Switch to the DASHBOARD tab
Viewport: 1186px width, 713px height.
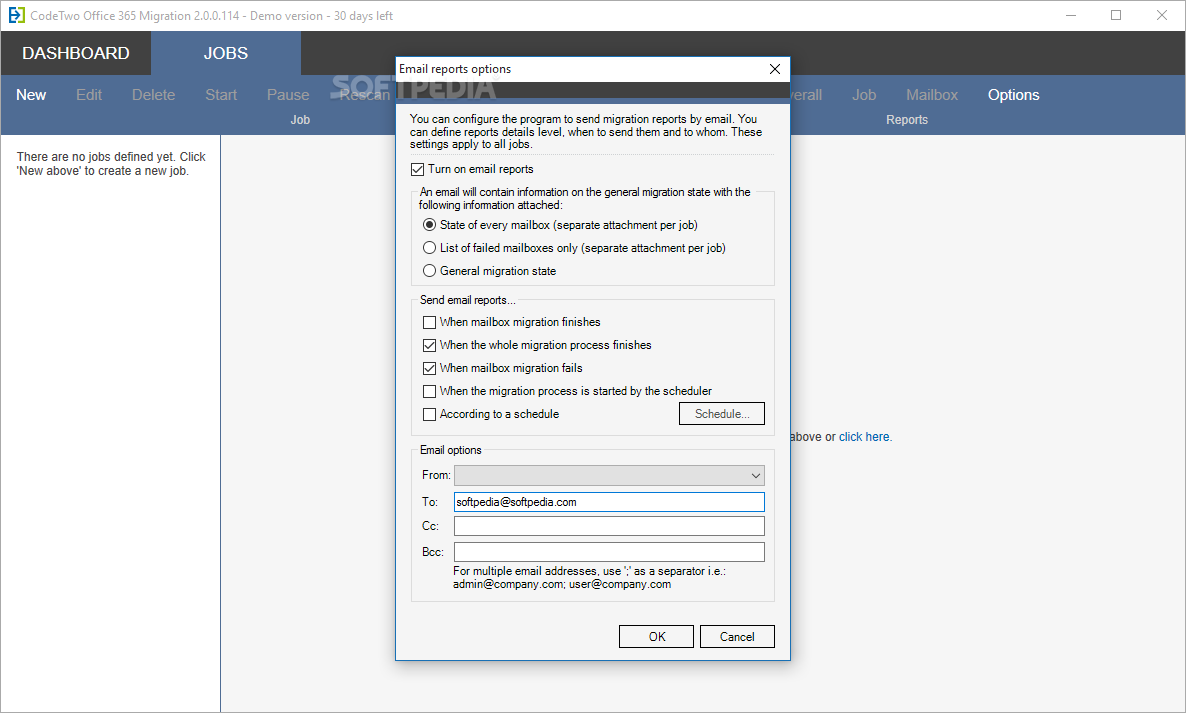[x=76, y=53]
